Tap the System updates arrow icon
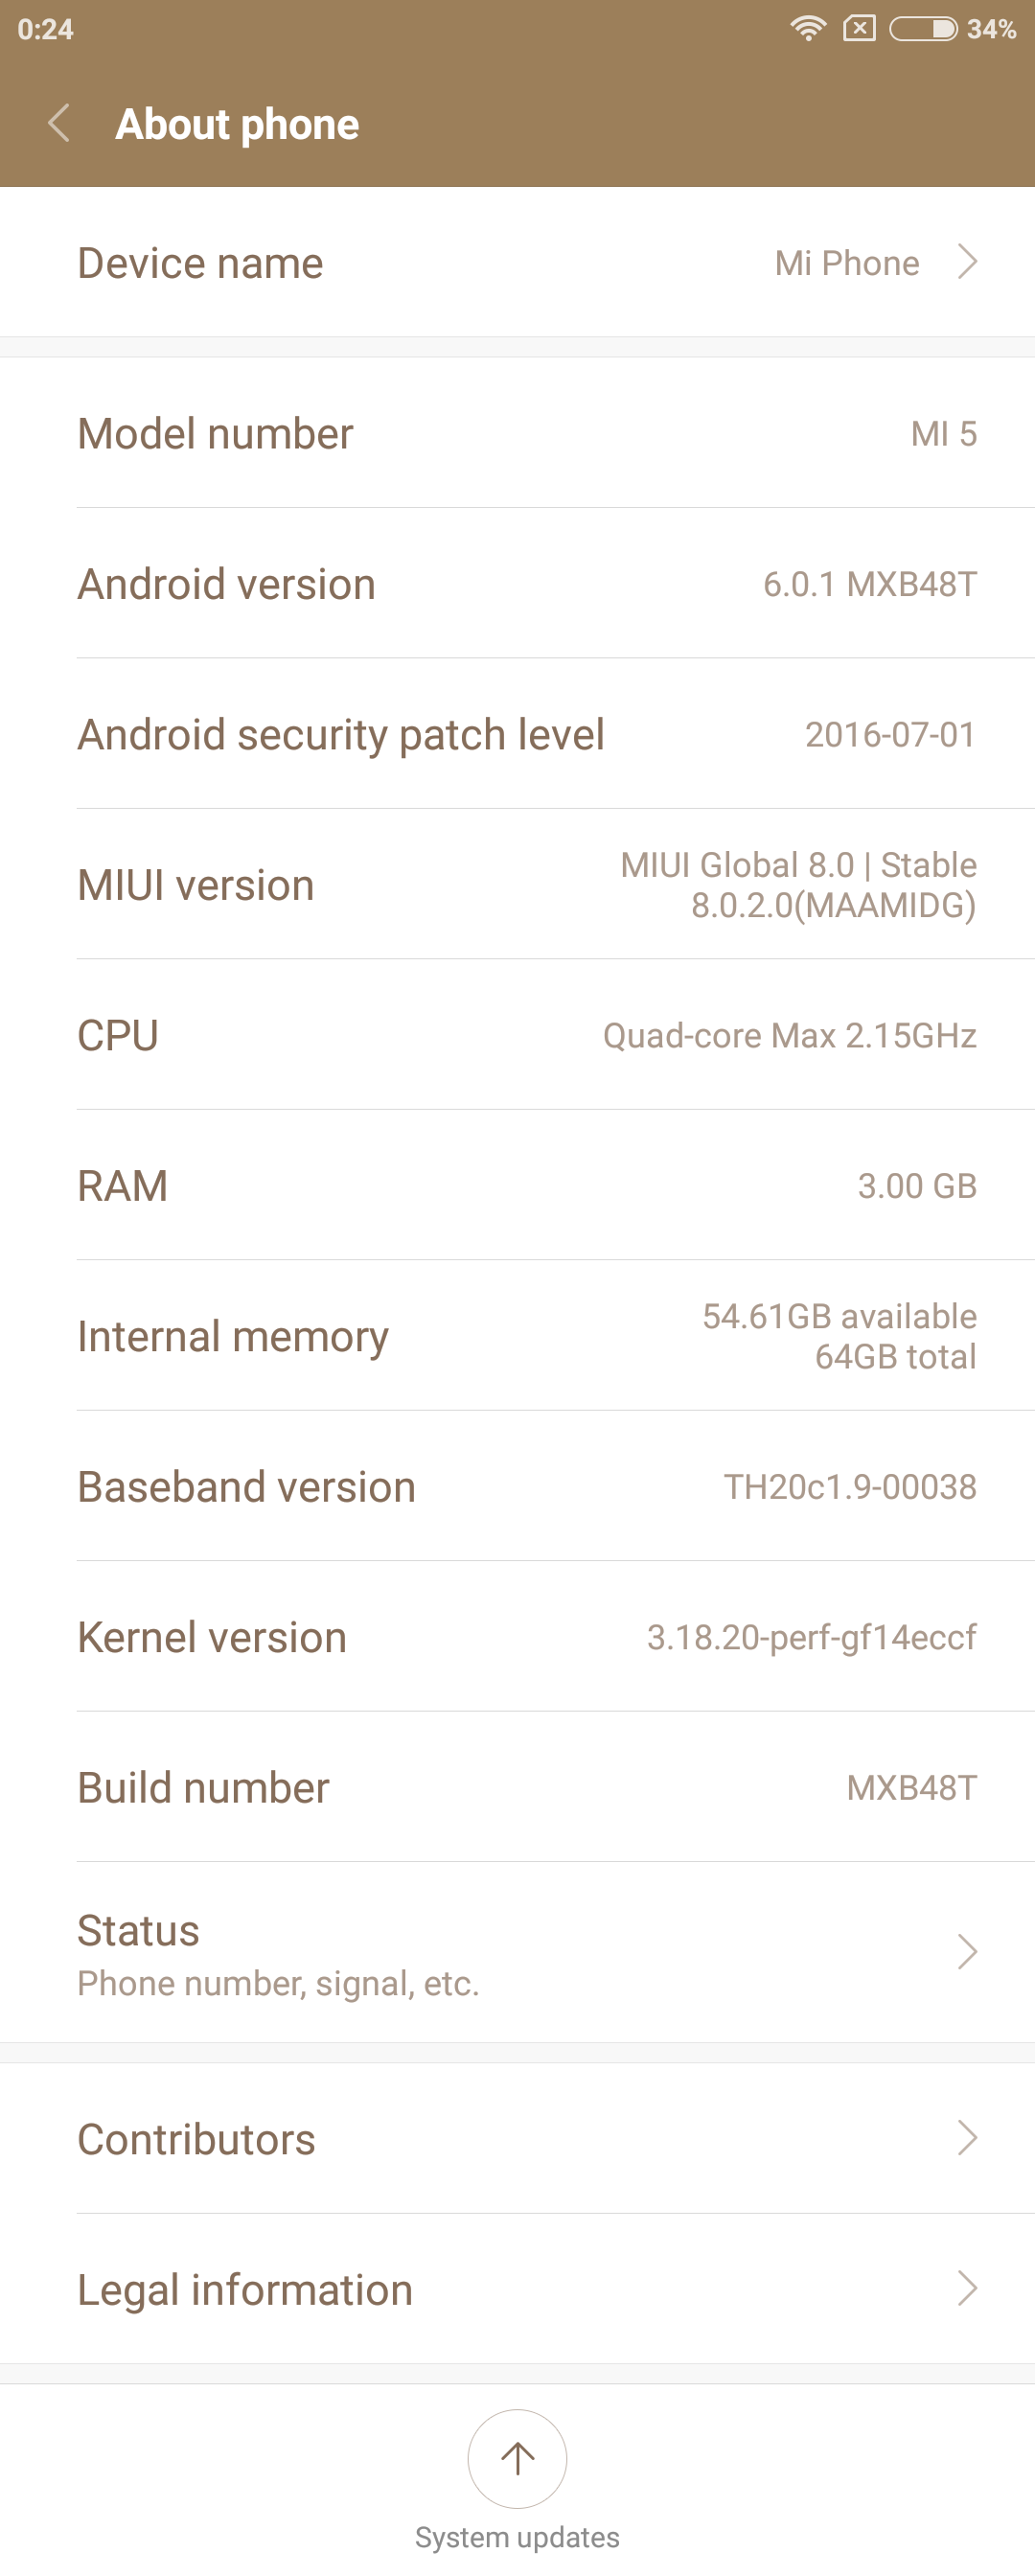Screen dimensions: 1035x2576 pyautogui.click(x=517, y=2458)
